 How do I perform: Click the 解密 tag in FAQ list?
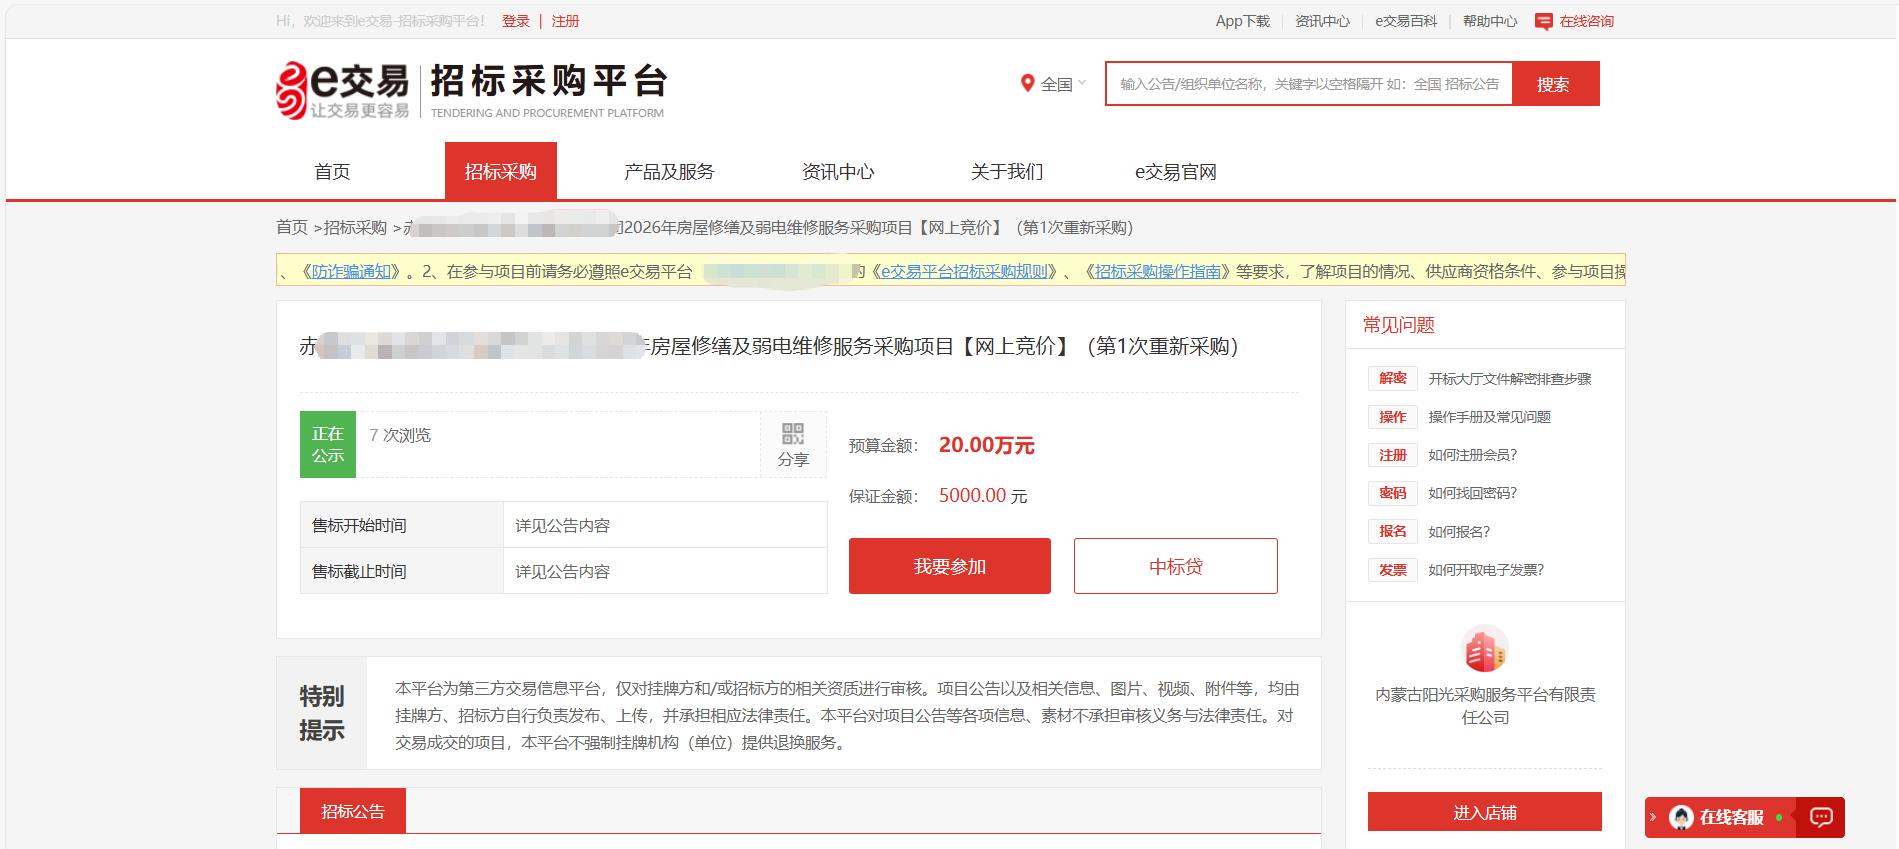point(1392,378)
